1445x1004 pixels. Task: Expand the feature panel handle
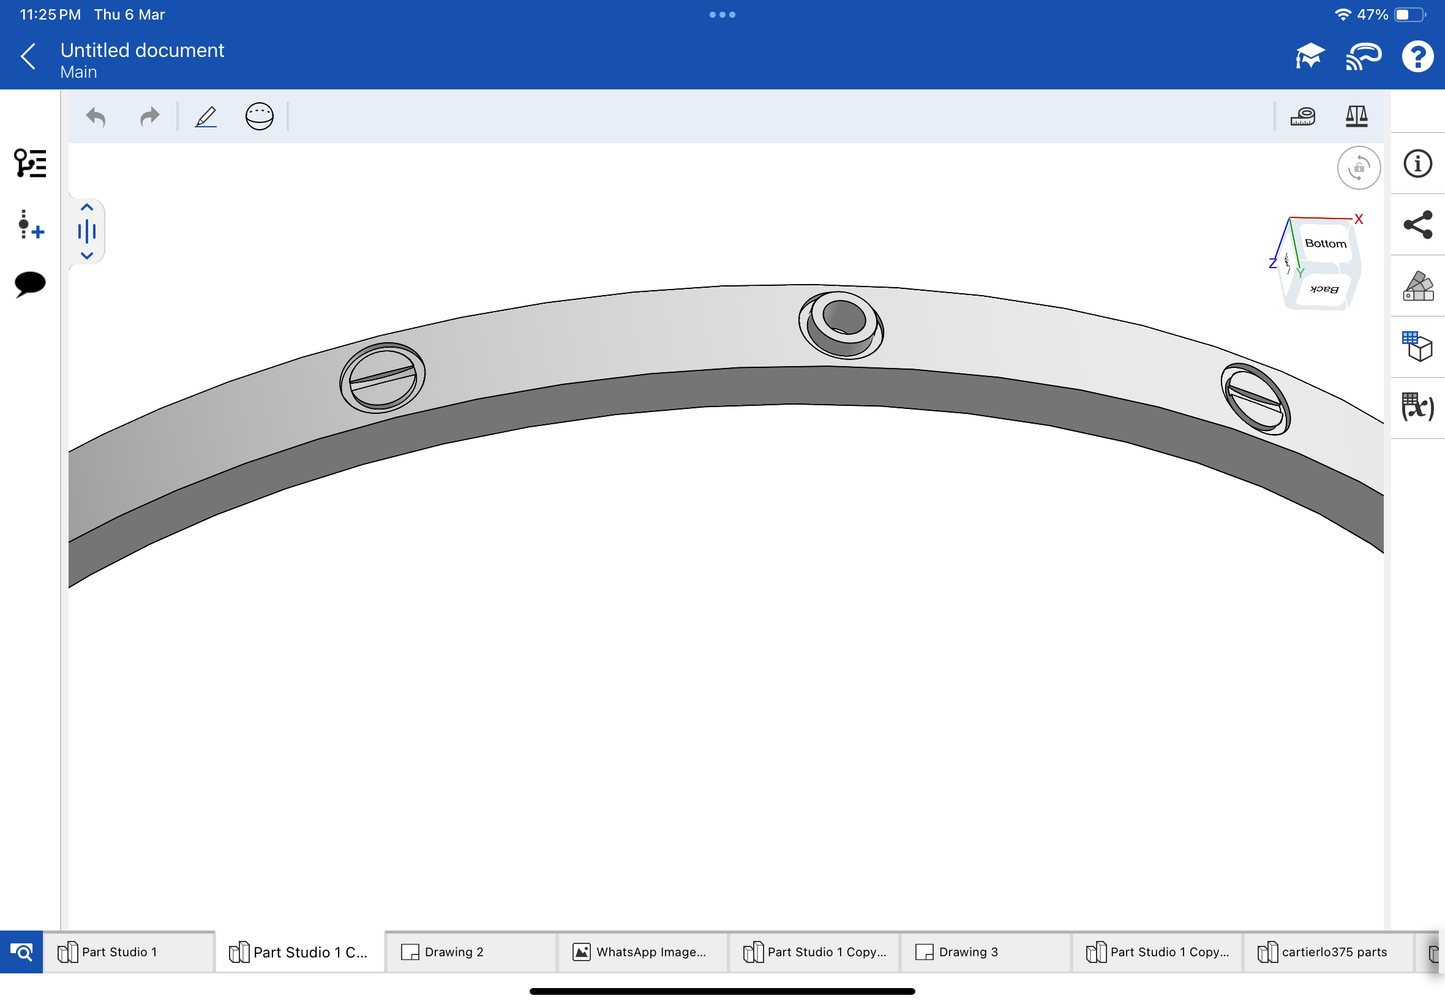click(x=87, y=232)
